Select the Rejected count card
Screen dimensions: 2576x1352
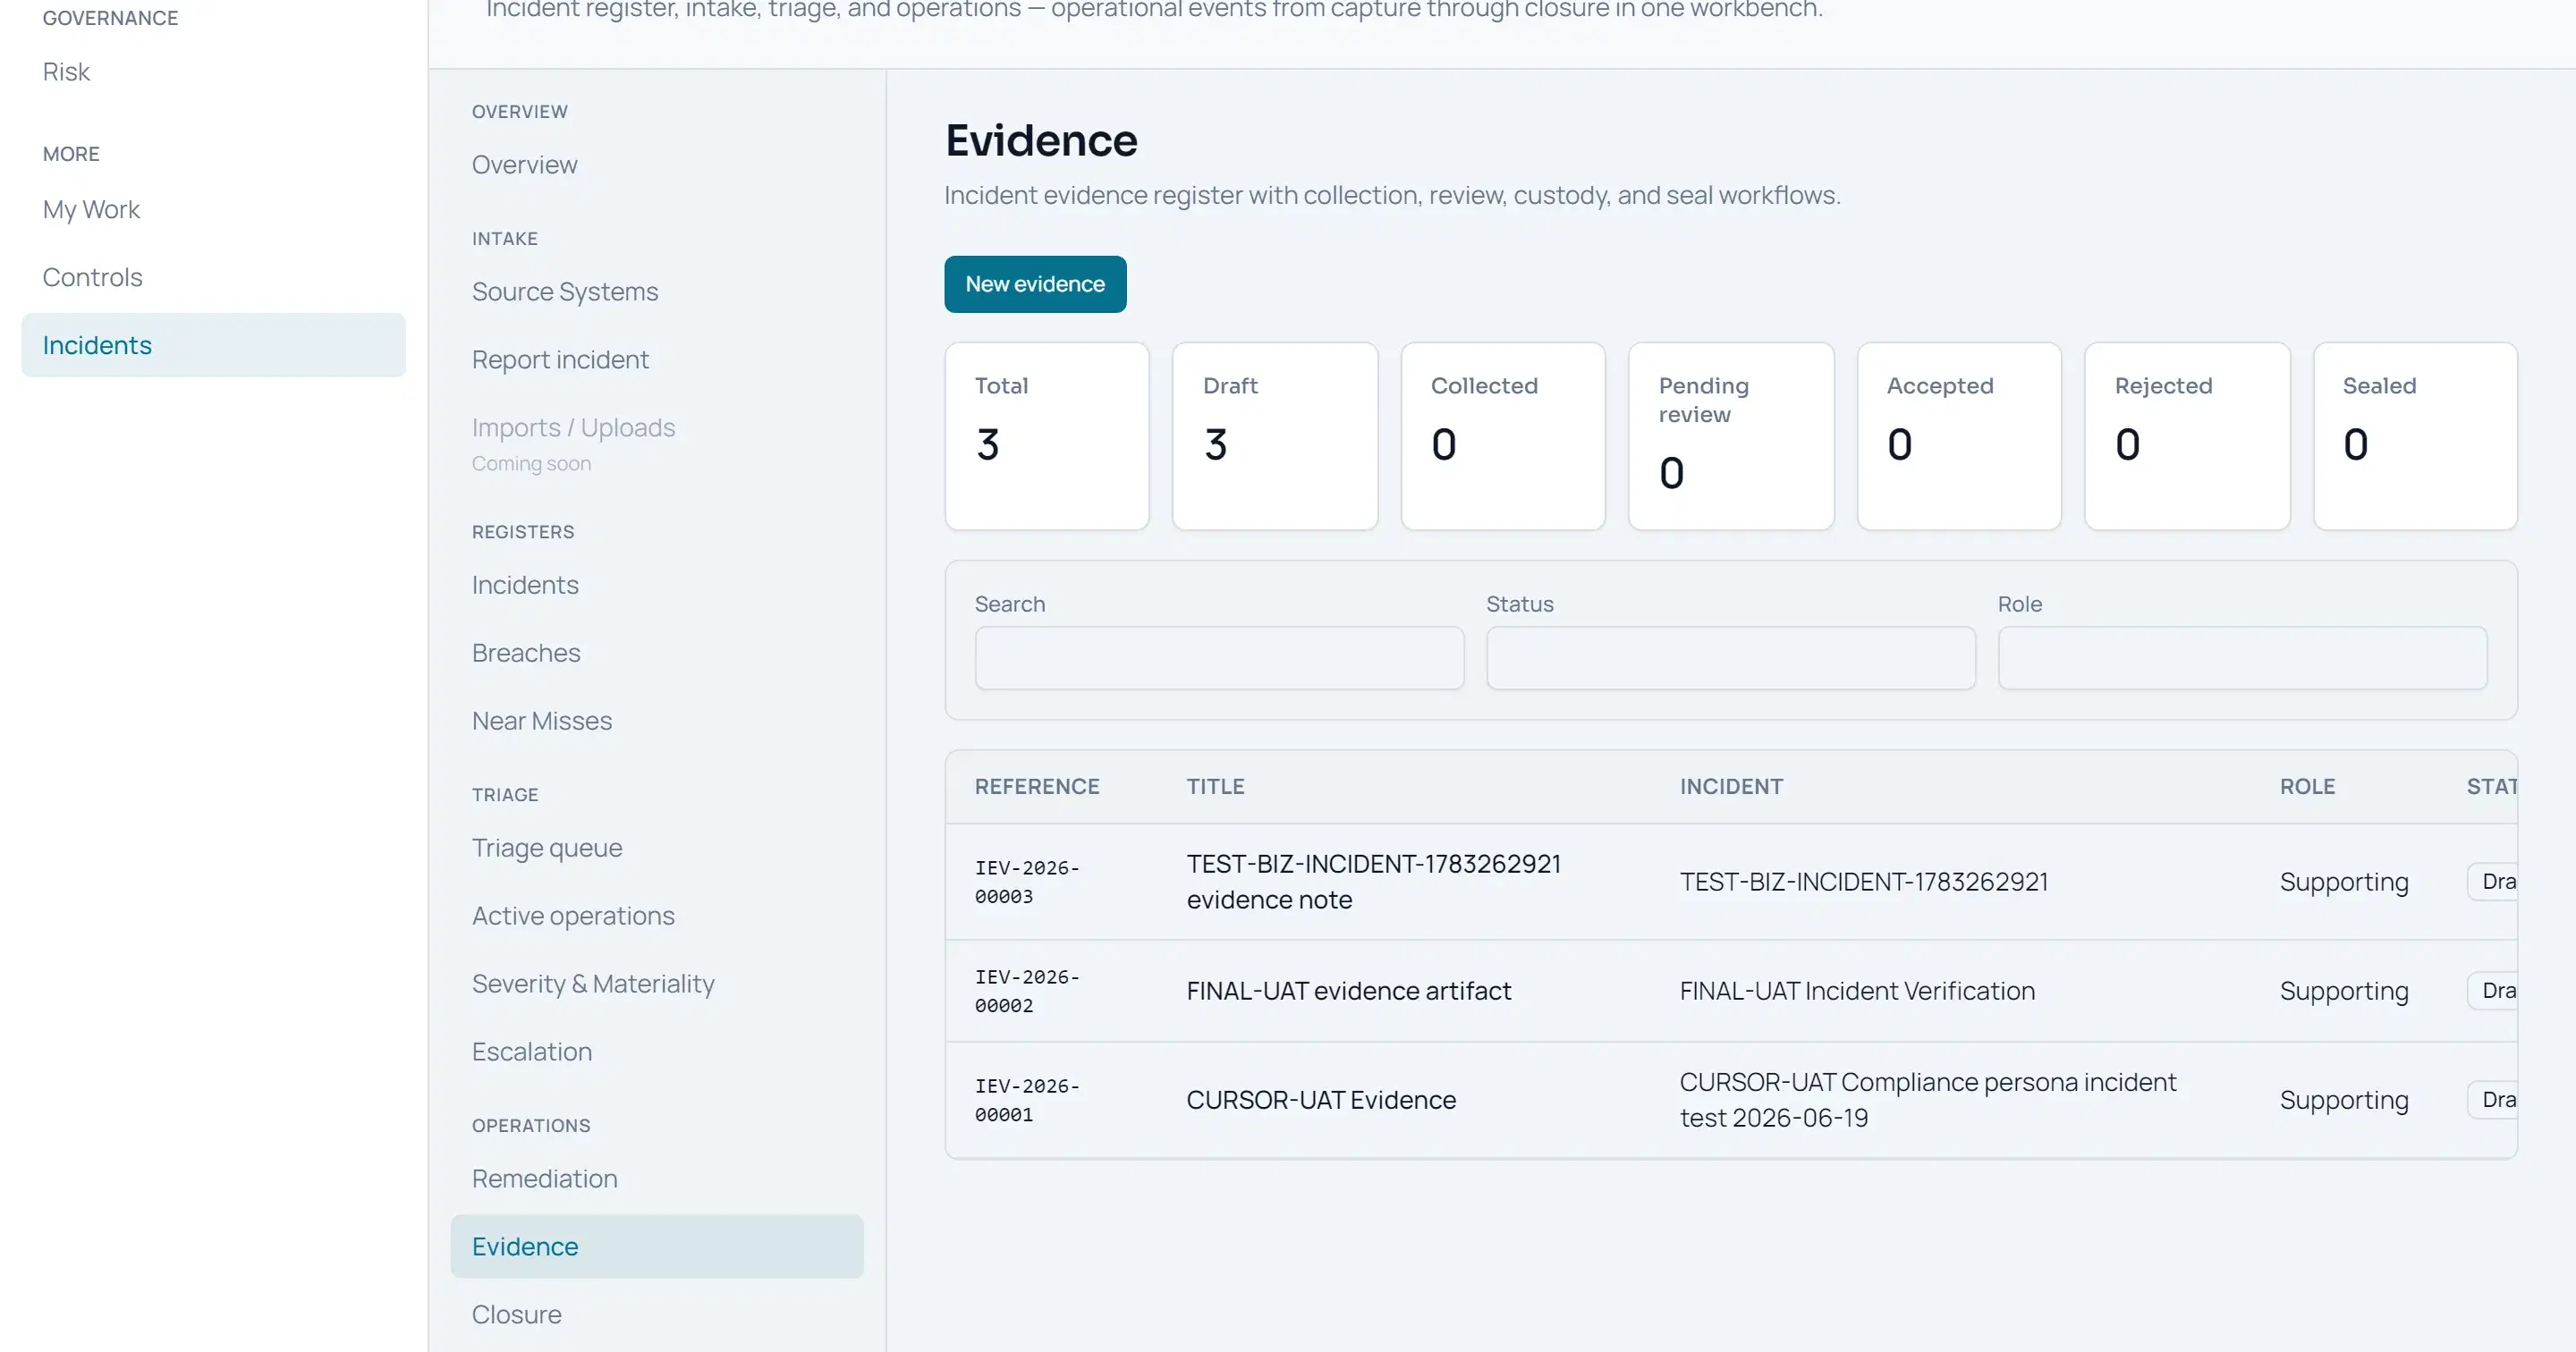2187,436
